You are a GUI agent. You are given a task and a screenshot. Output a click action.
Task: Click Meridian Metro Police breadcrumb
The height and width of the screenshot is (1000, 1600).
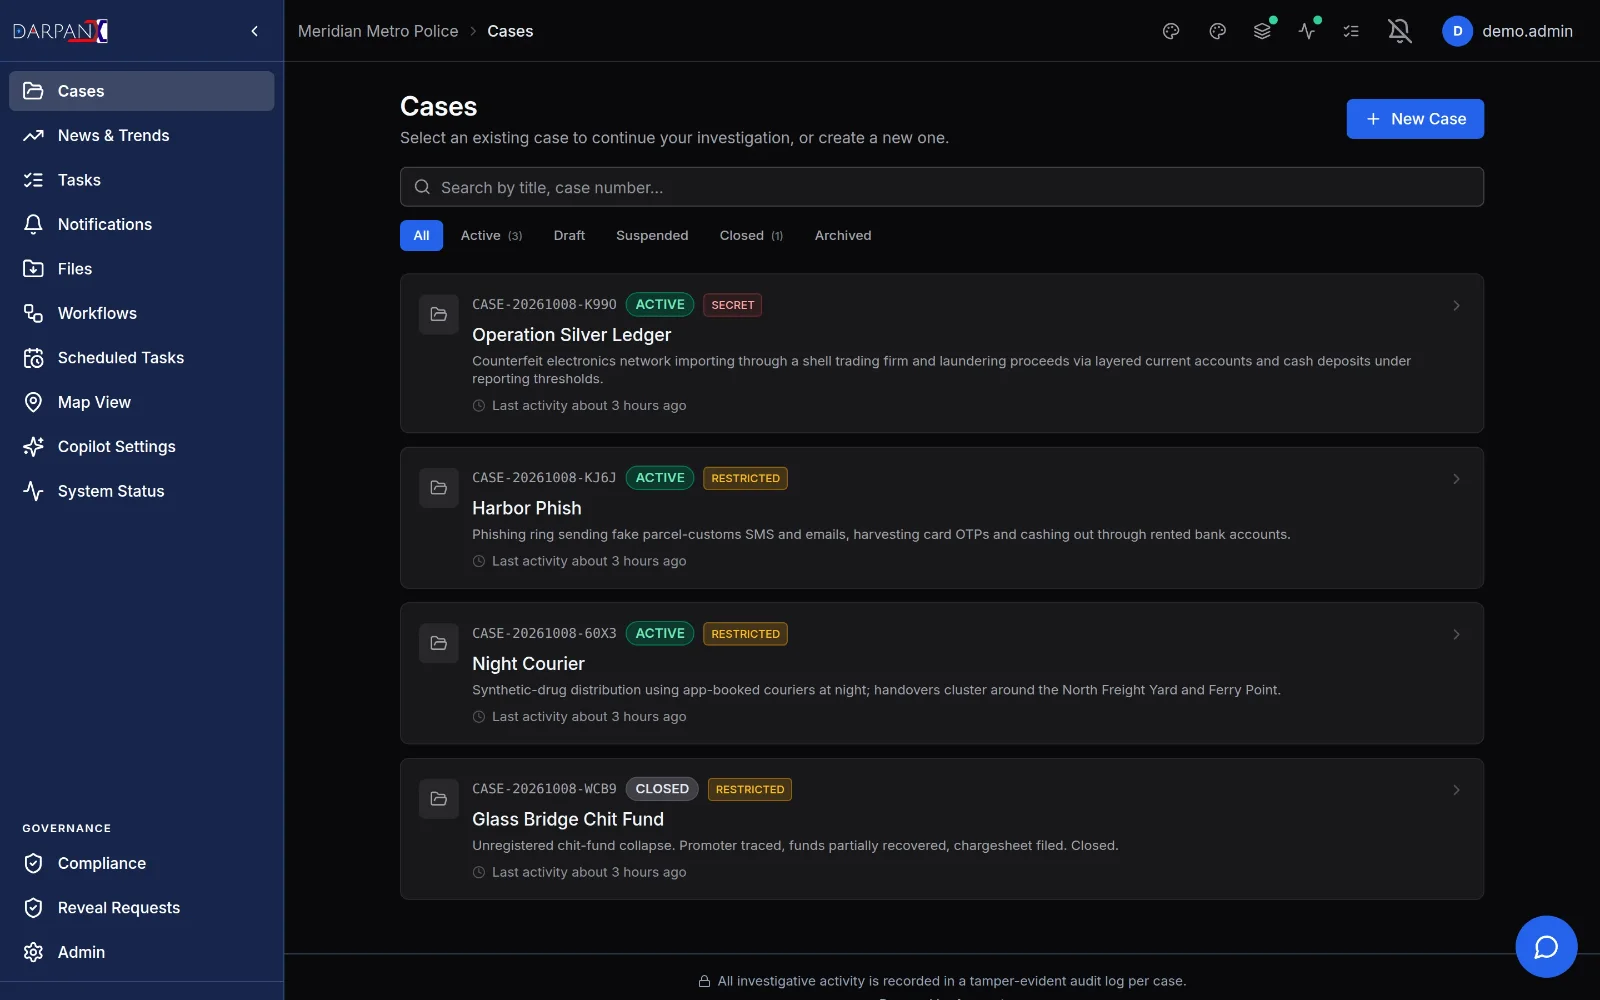(x=378, y=31)
